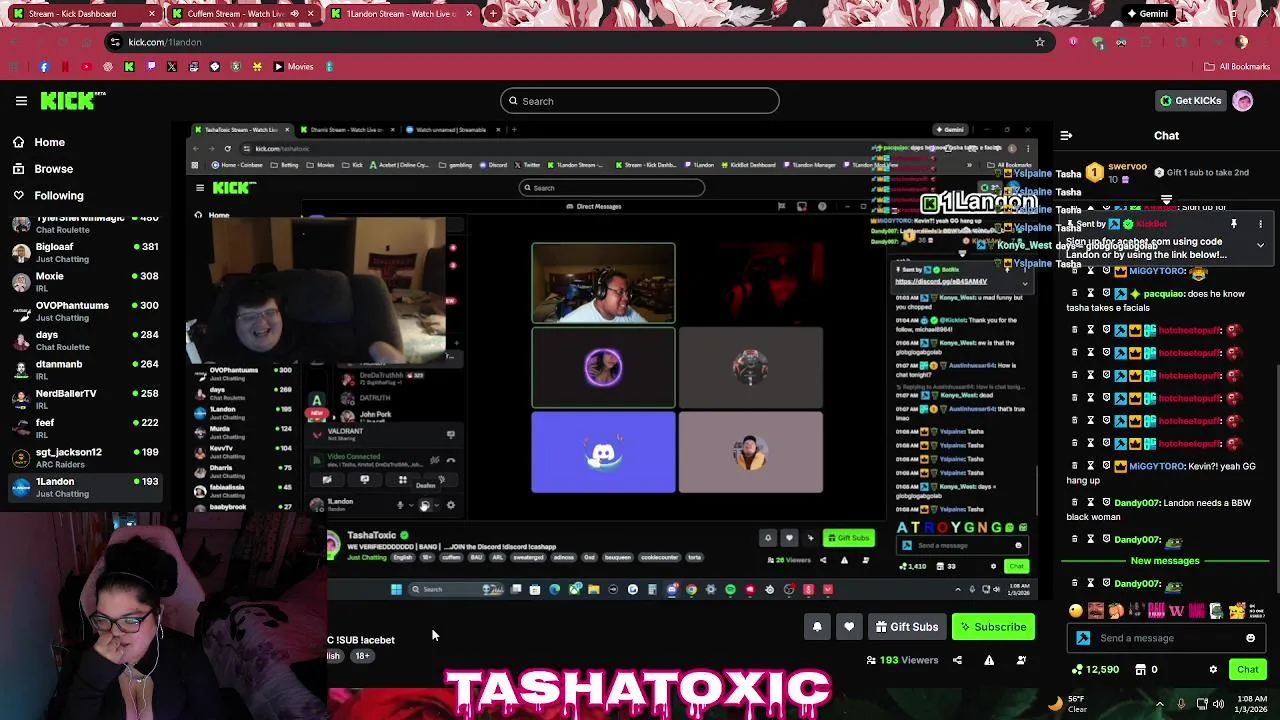Viewport: 1280px width, 720px height.
Task: Open the X (Twitter) bookmark
Action: 172,67
